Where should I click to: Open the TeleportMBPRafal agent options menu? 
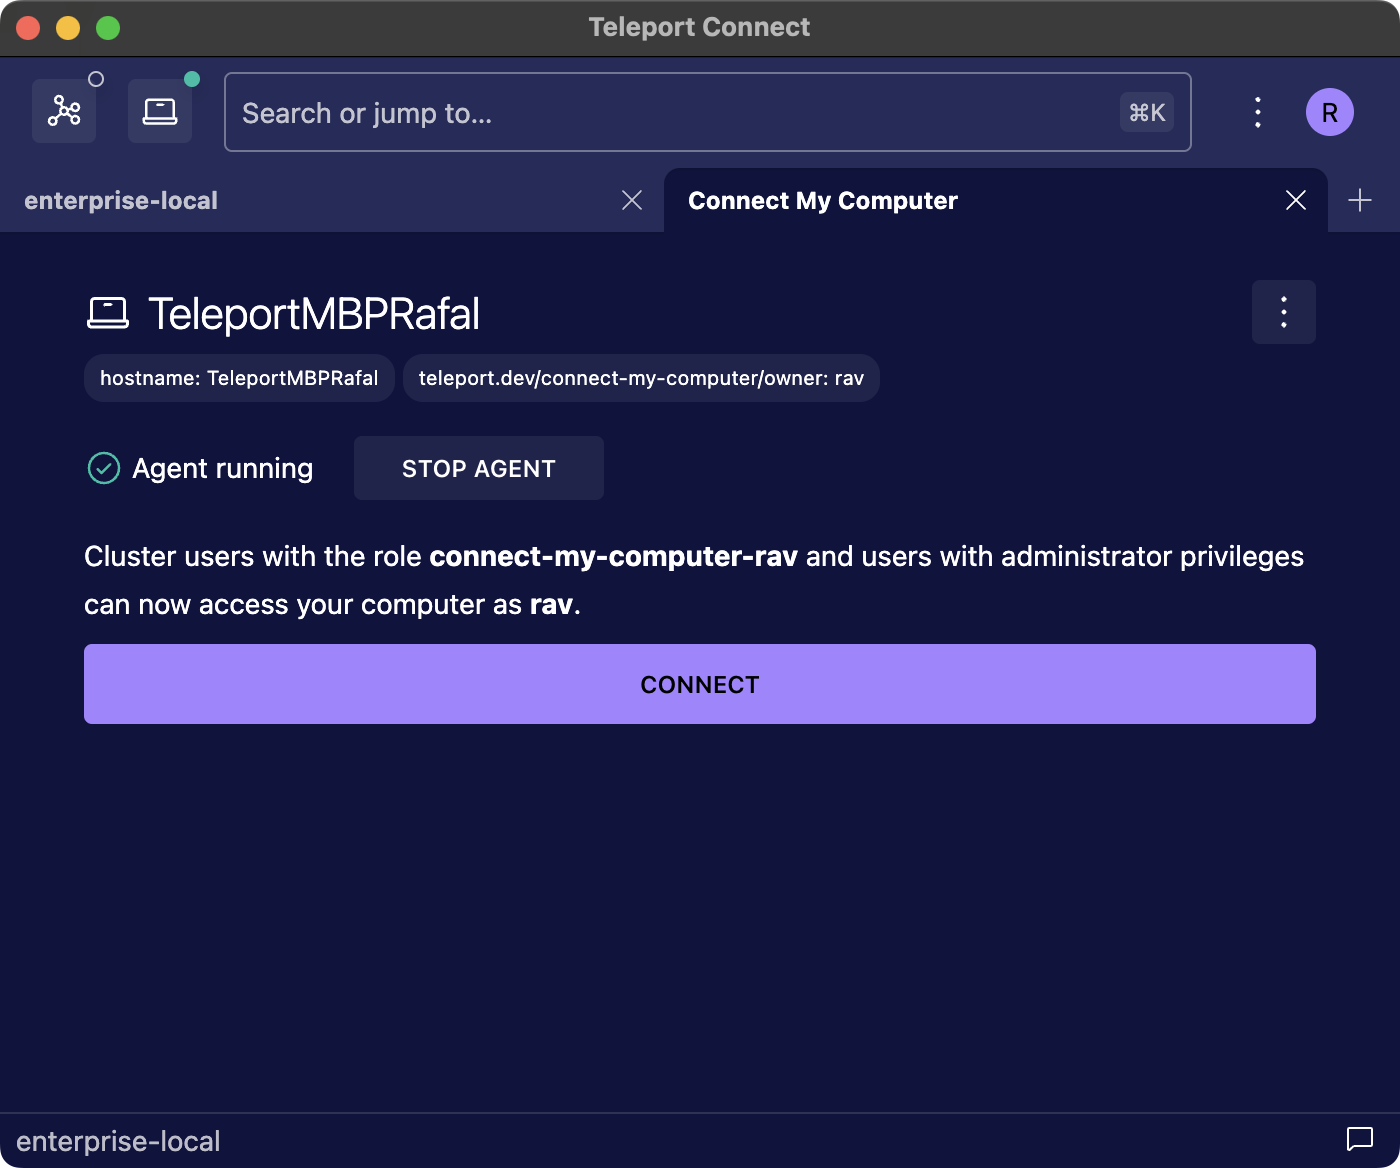click(x=1283, y=312)
